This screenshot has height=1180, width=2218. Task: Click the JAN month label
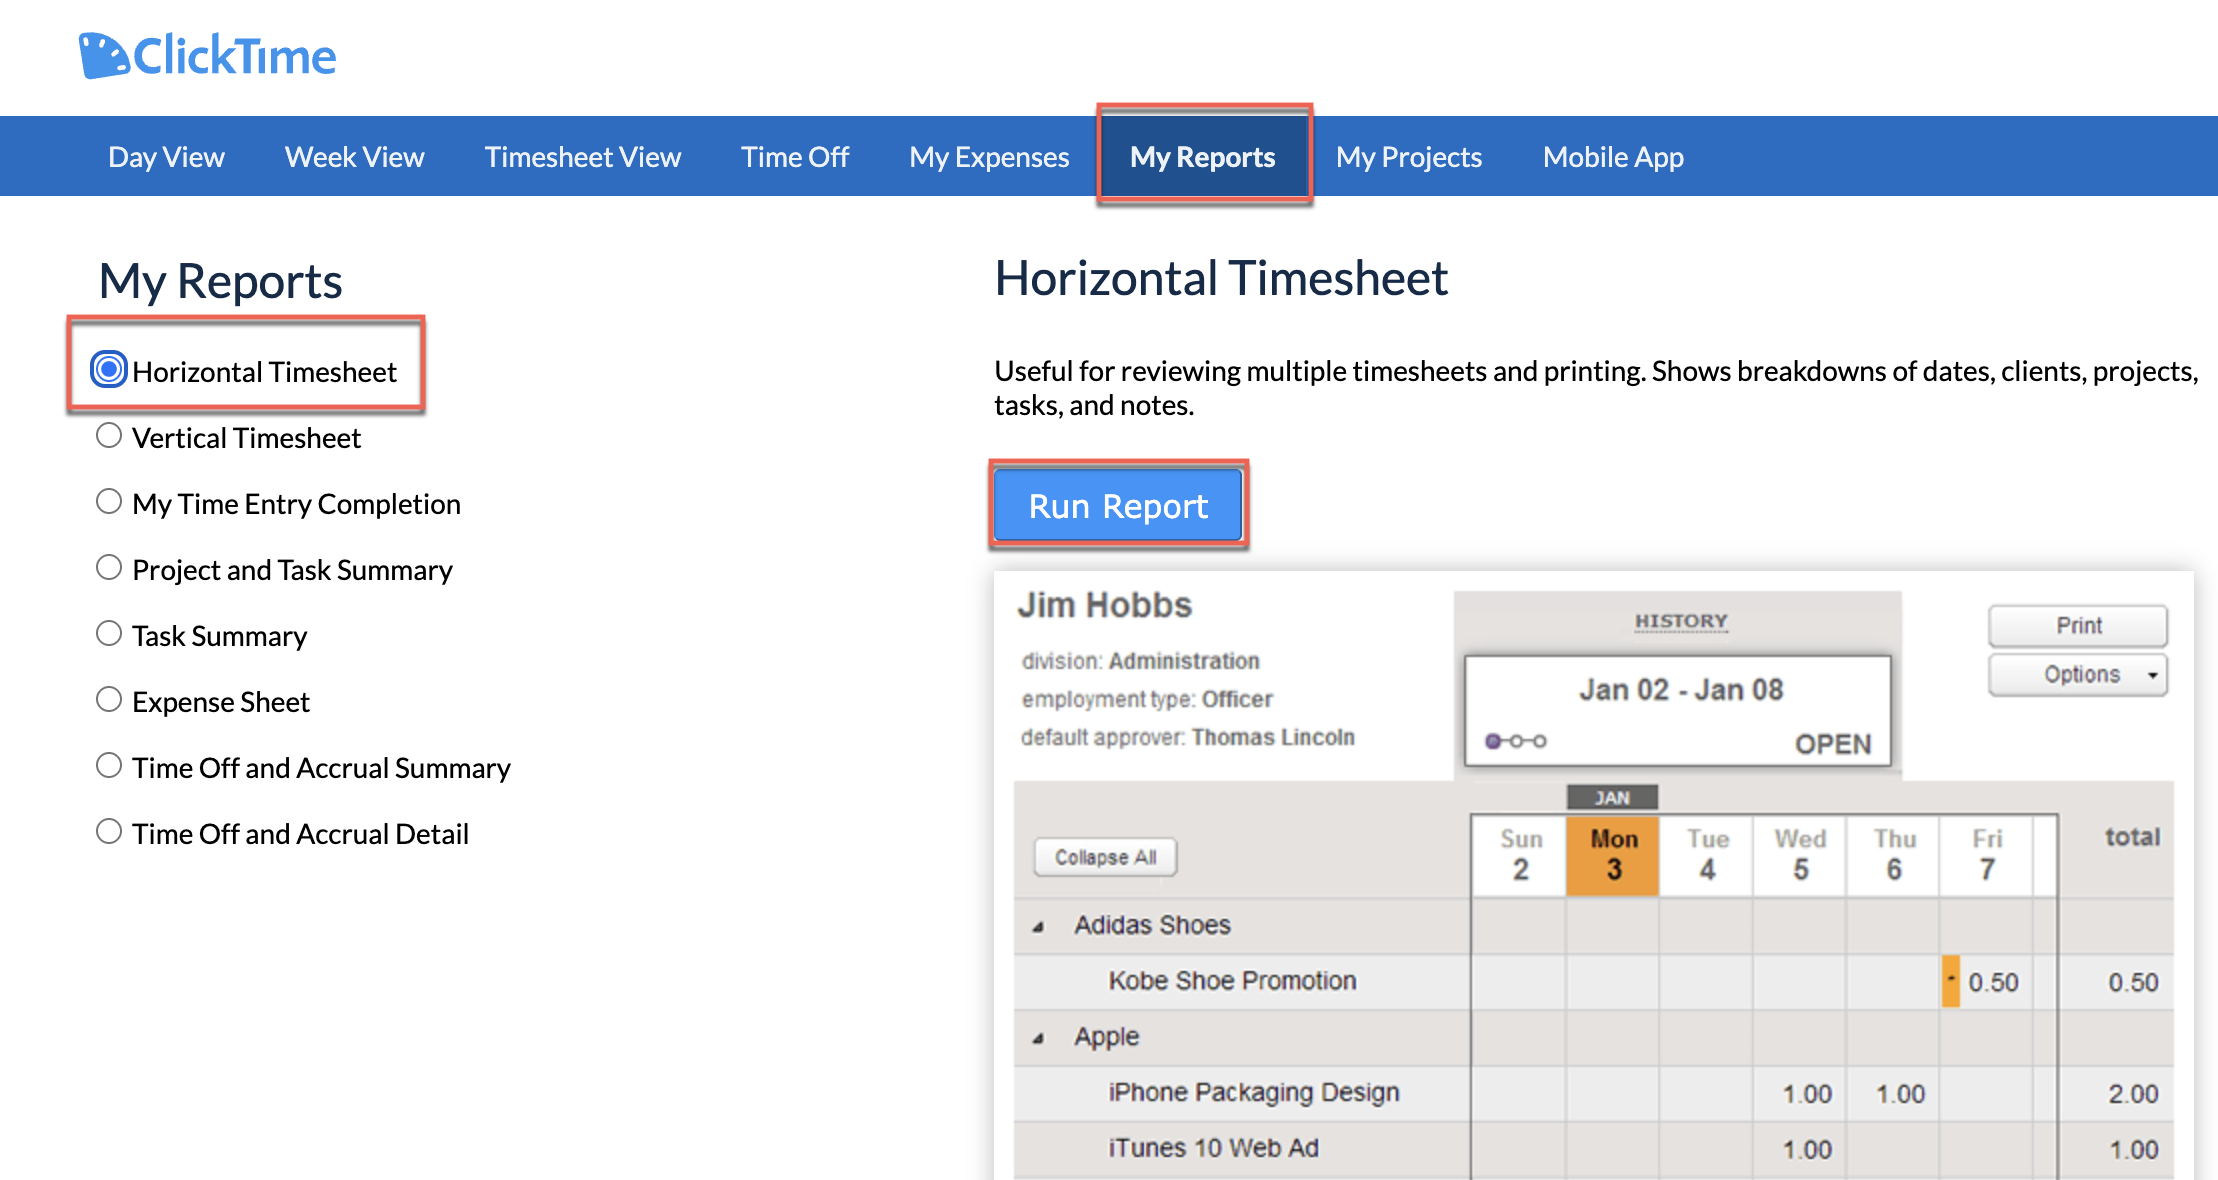1612,797
